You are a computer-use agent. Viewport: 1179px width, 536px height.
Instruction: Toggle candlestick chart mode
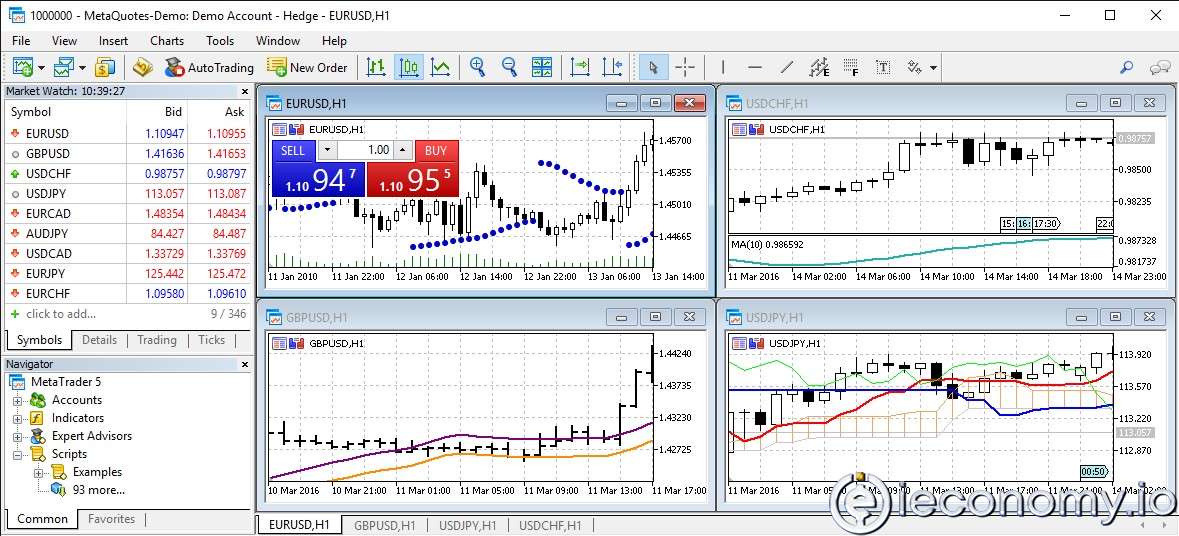click(408, 67)
